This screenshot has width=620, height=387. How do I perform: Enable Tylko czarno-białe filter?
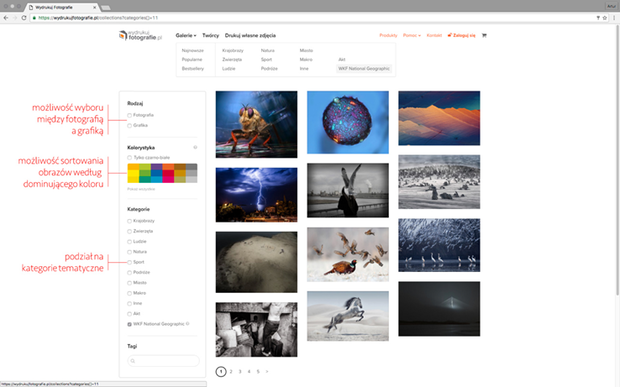(129, 157)
